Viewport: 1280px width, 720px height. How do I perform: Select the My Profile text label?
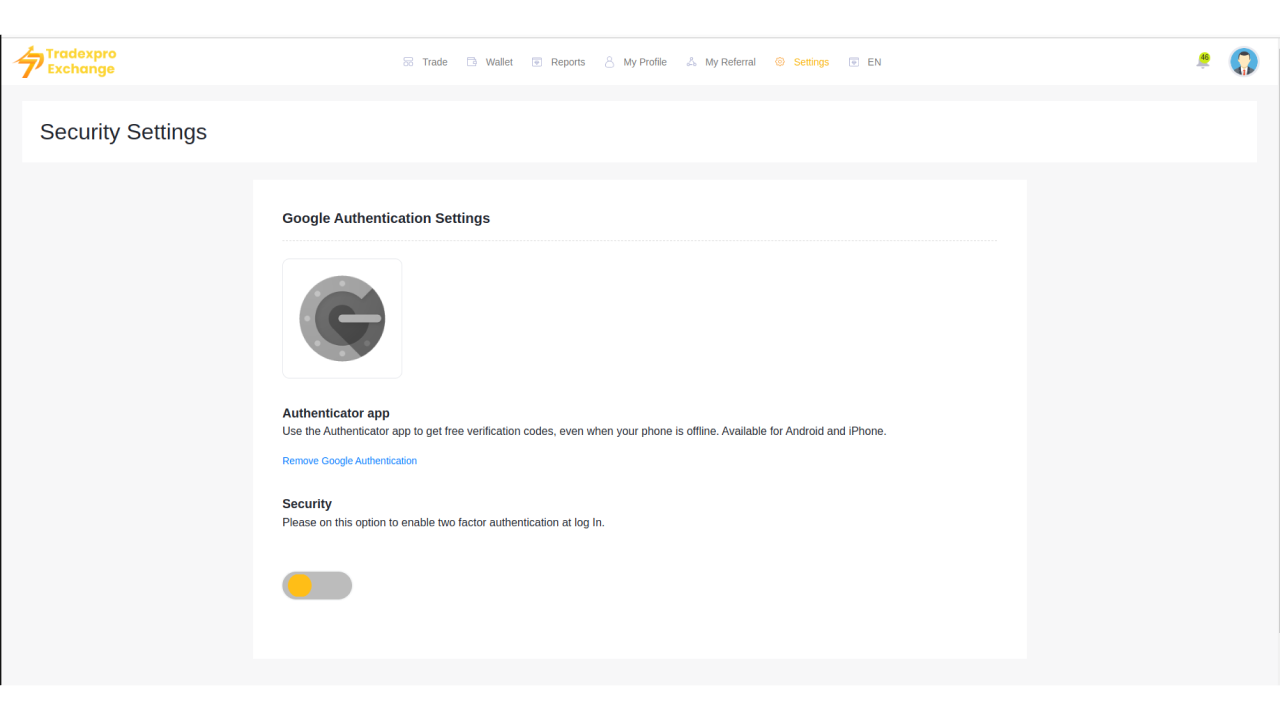645,62
